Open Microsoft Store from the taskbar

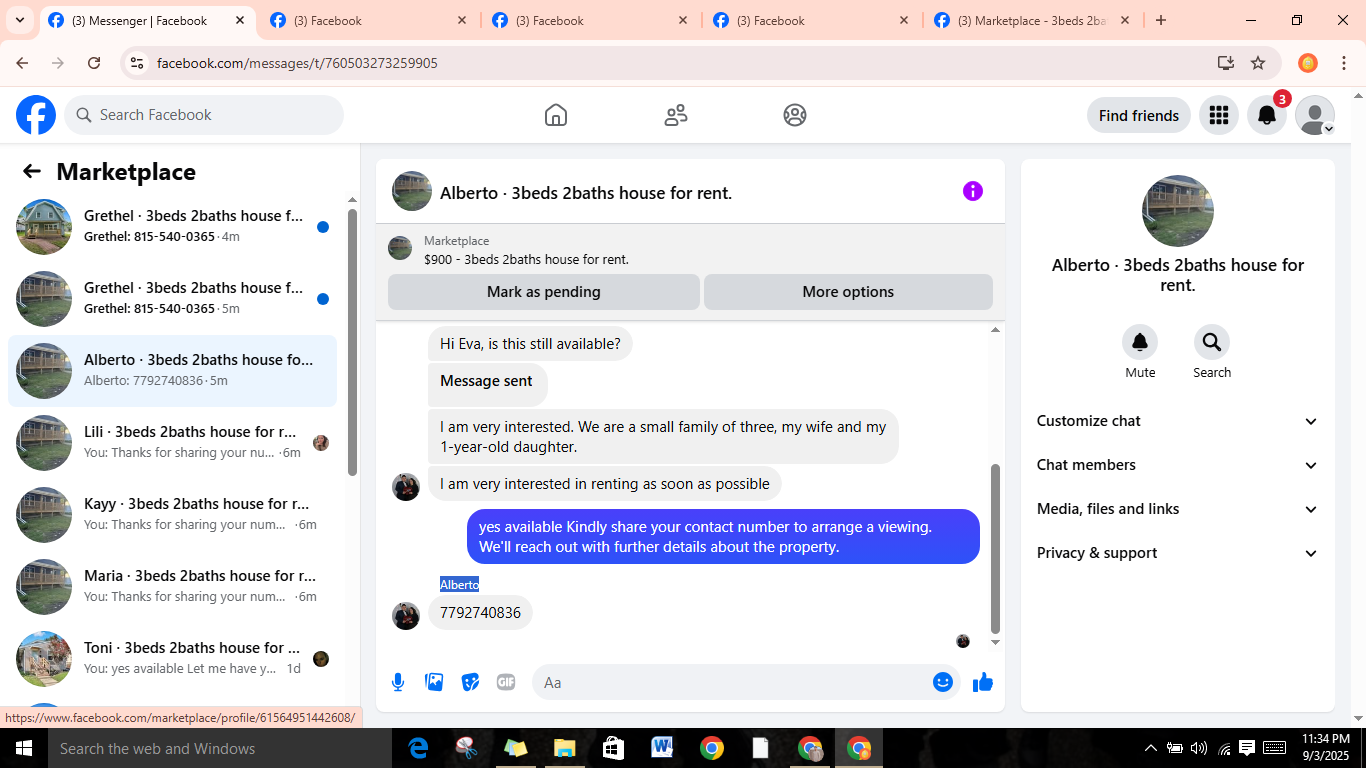613,748
